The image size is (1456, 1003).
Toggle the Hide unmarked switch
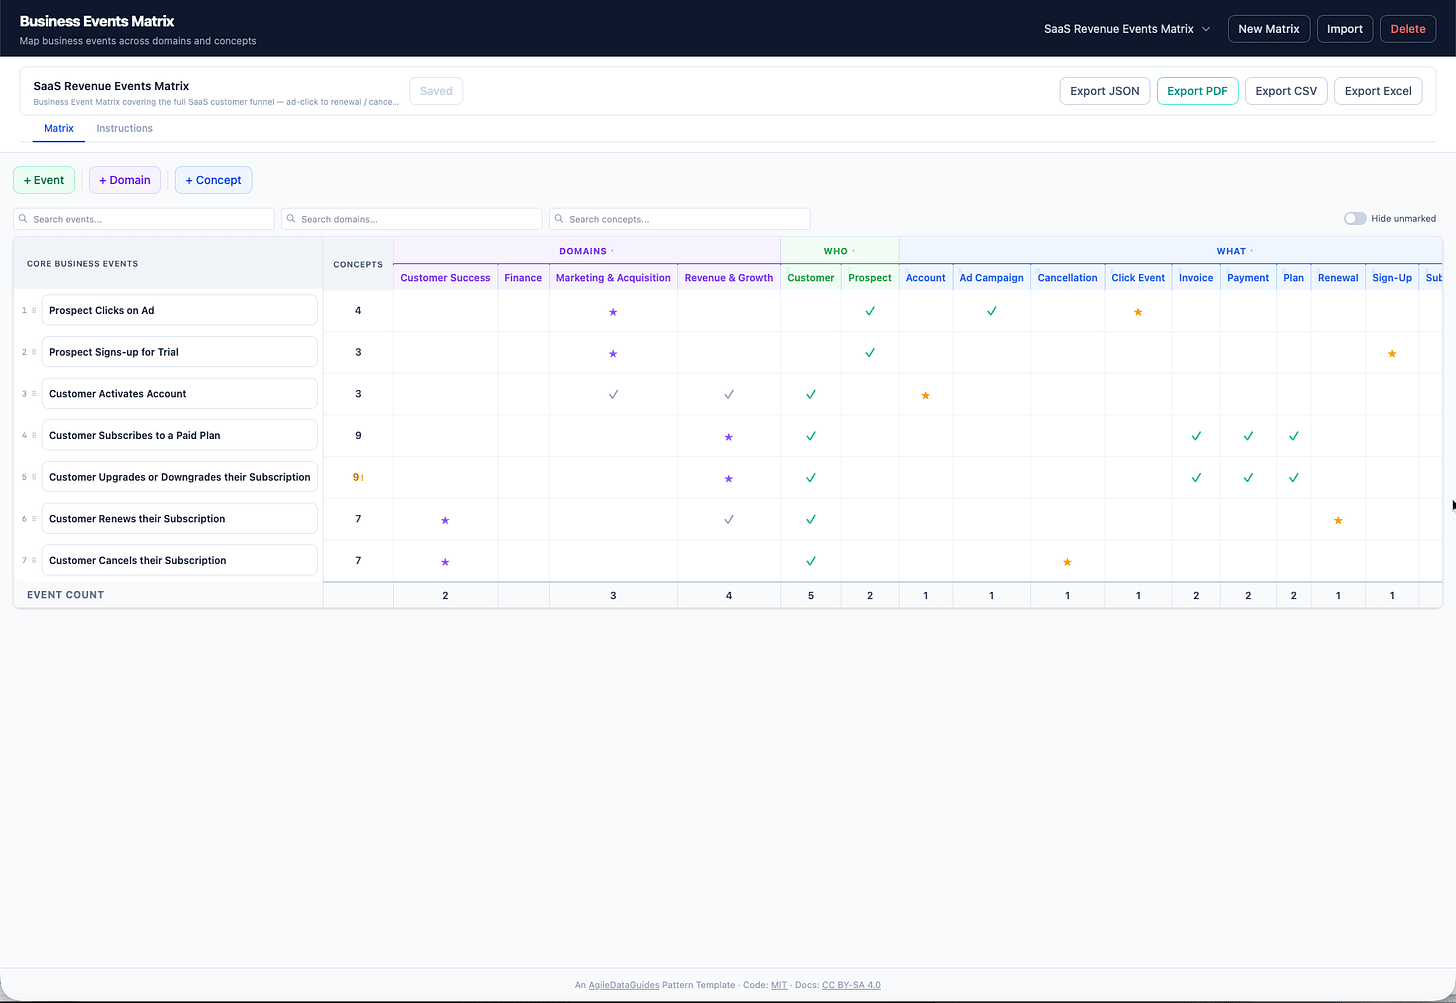click(x=1355, y=218)
